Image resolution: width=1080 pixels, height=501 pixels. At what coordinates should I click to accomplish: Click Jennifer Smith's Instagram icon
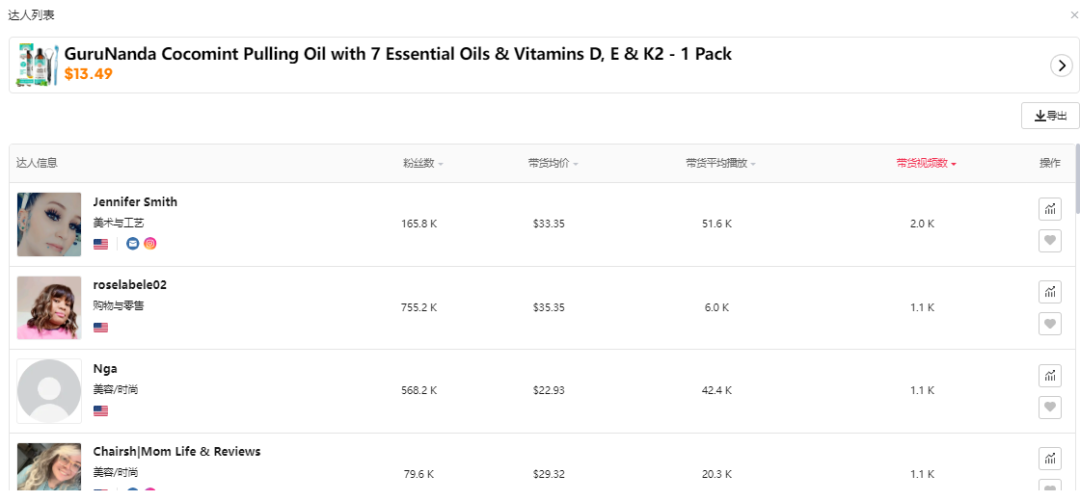point(150,243)
